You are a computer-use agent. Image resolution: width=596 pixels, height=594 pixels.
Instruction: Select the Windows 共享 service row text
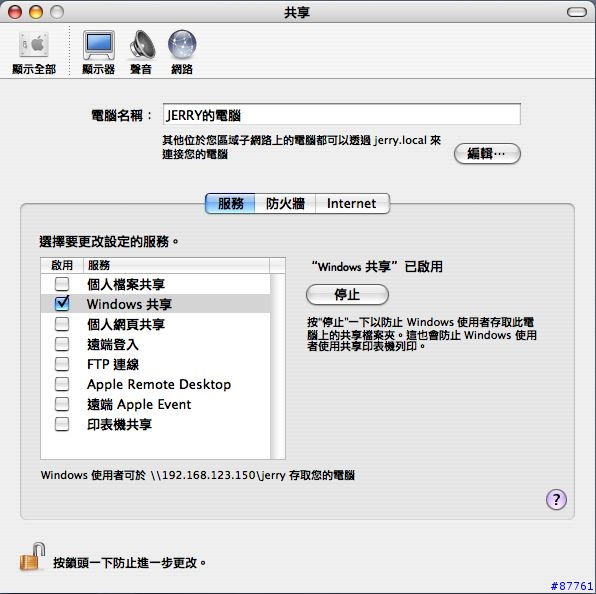129,304
